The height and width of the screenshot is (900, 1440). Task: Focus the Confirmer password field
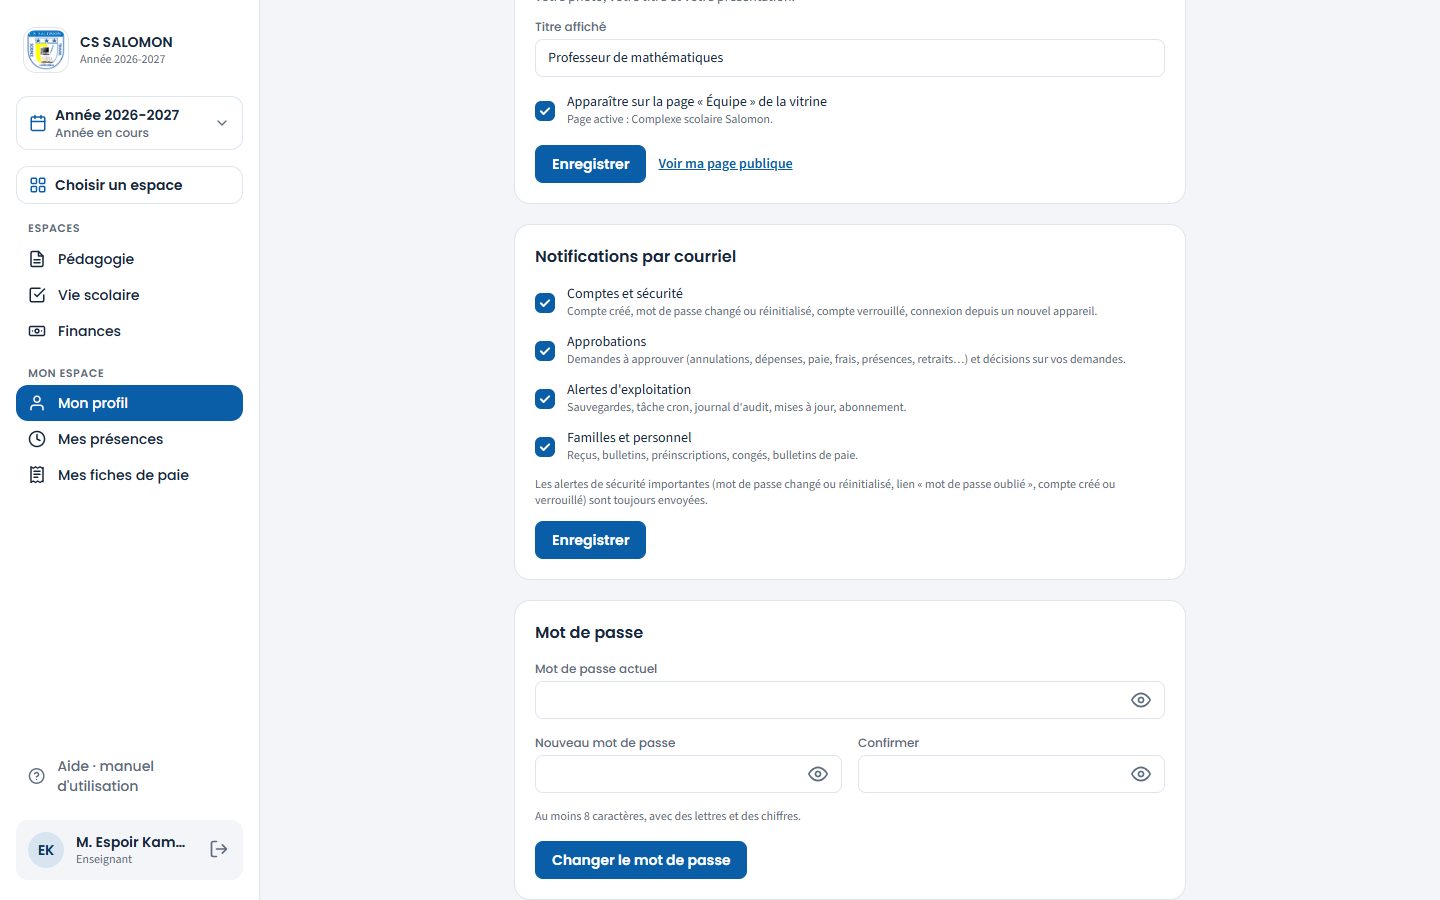click(x=1011, y=774)
